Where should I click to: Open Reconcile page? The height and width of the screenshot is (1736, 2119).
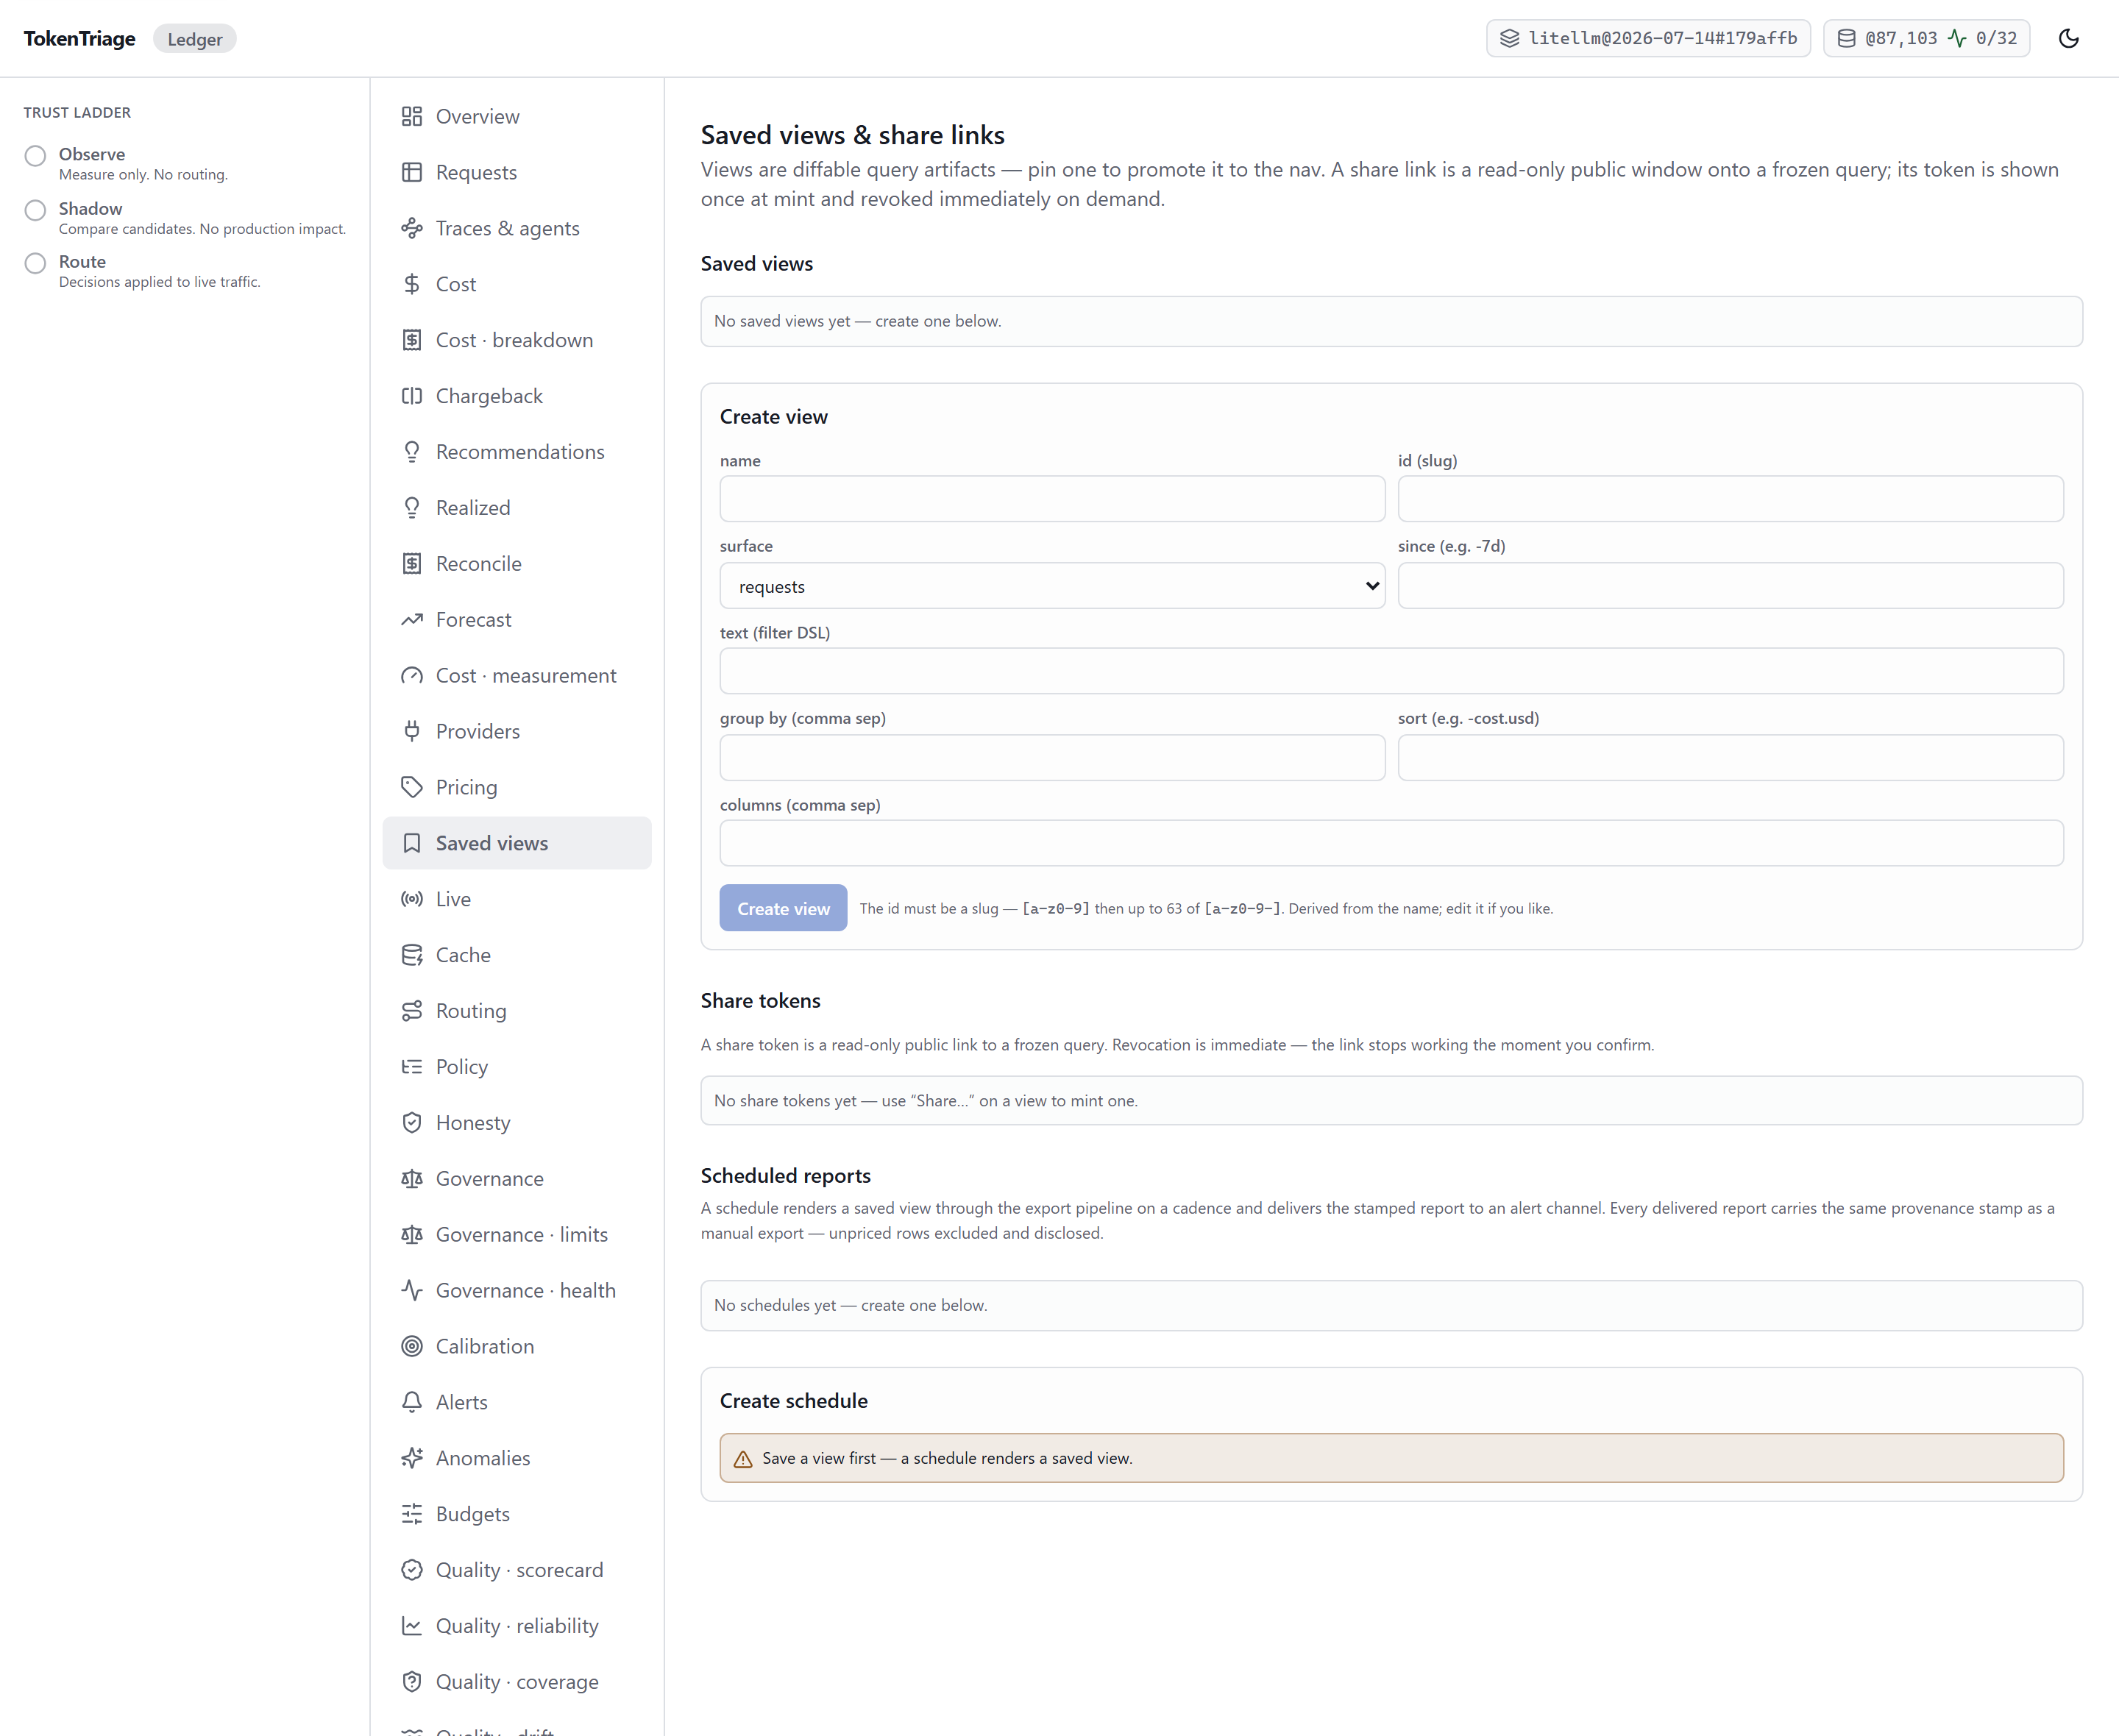(517, 564)
